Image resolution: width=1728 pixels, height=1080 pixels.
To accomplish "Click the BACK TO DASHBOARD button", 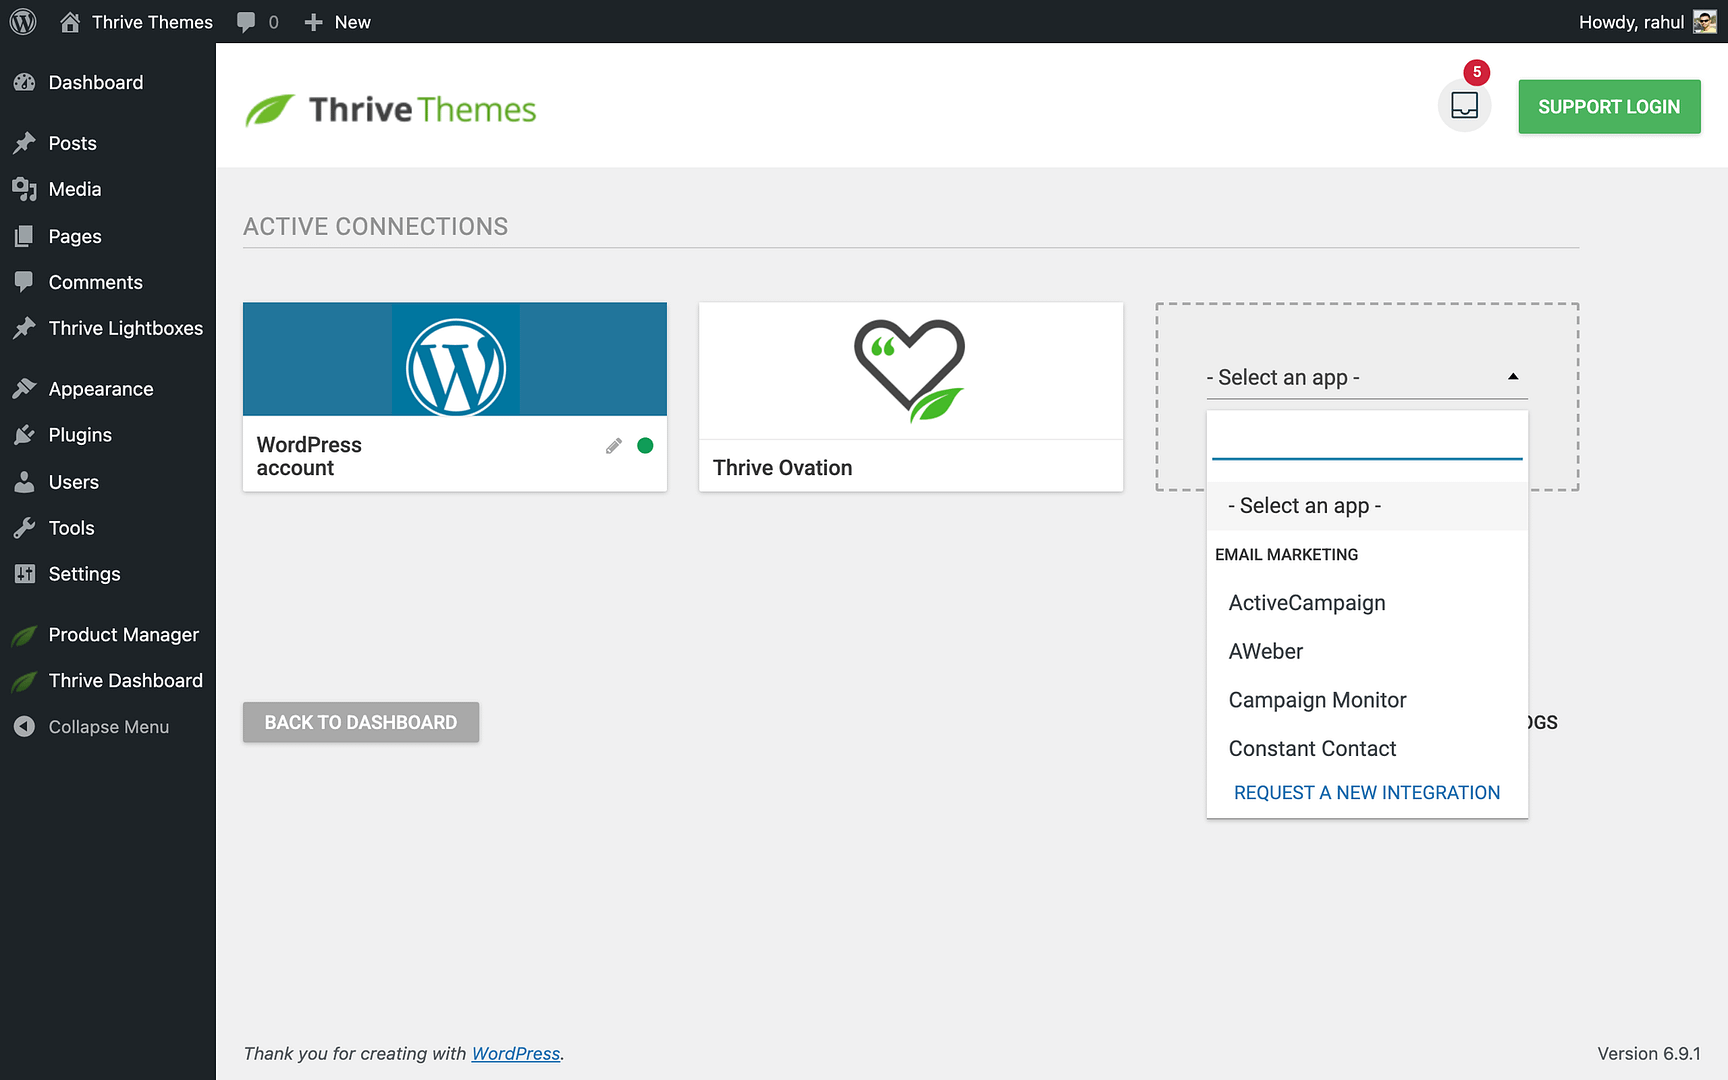I will click(360, 722).
